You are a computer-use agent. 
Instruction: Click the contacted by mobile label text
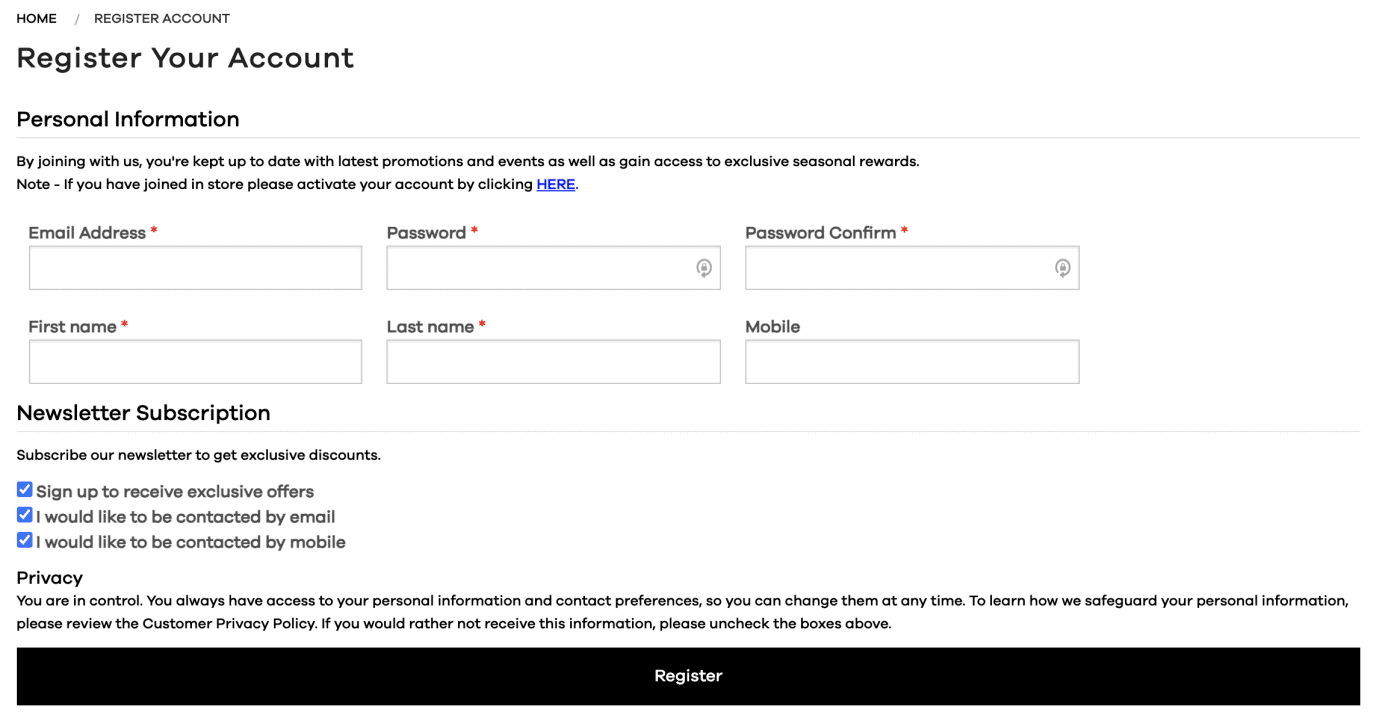191,543
